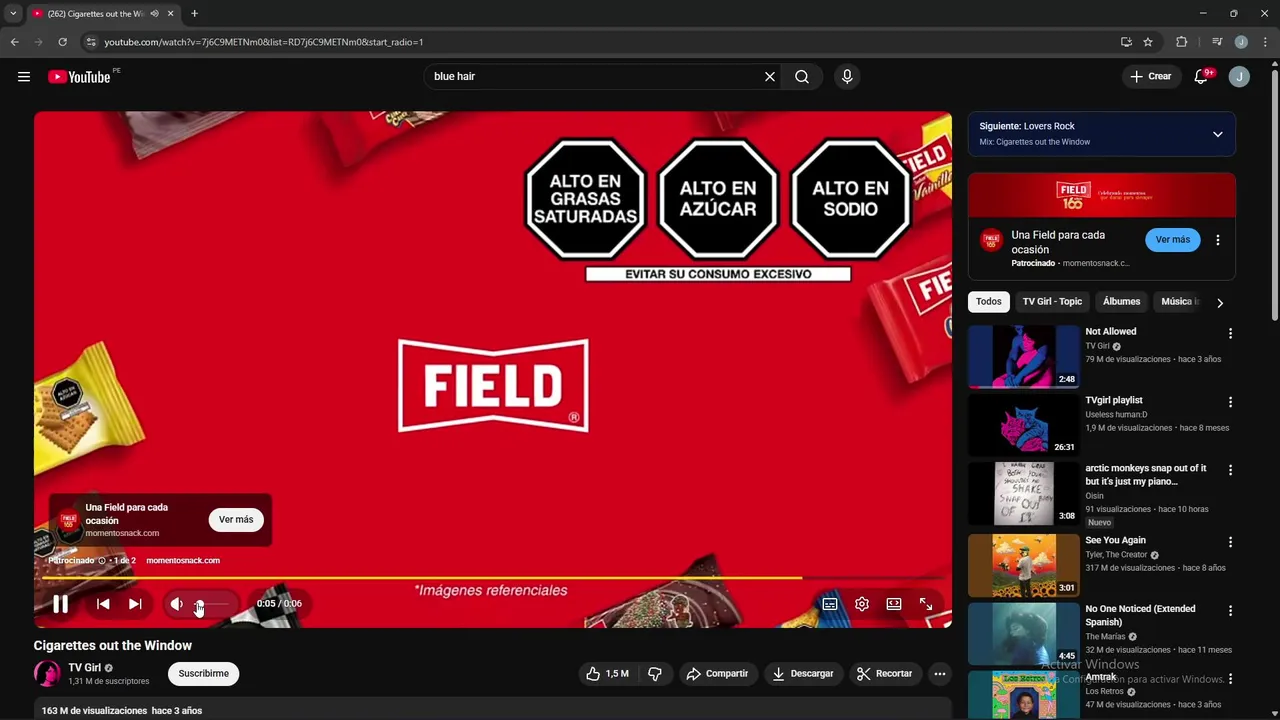Adjust the volume slider

click(x=212, y=604)
